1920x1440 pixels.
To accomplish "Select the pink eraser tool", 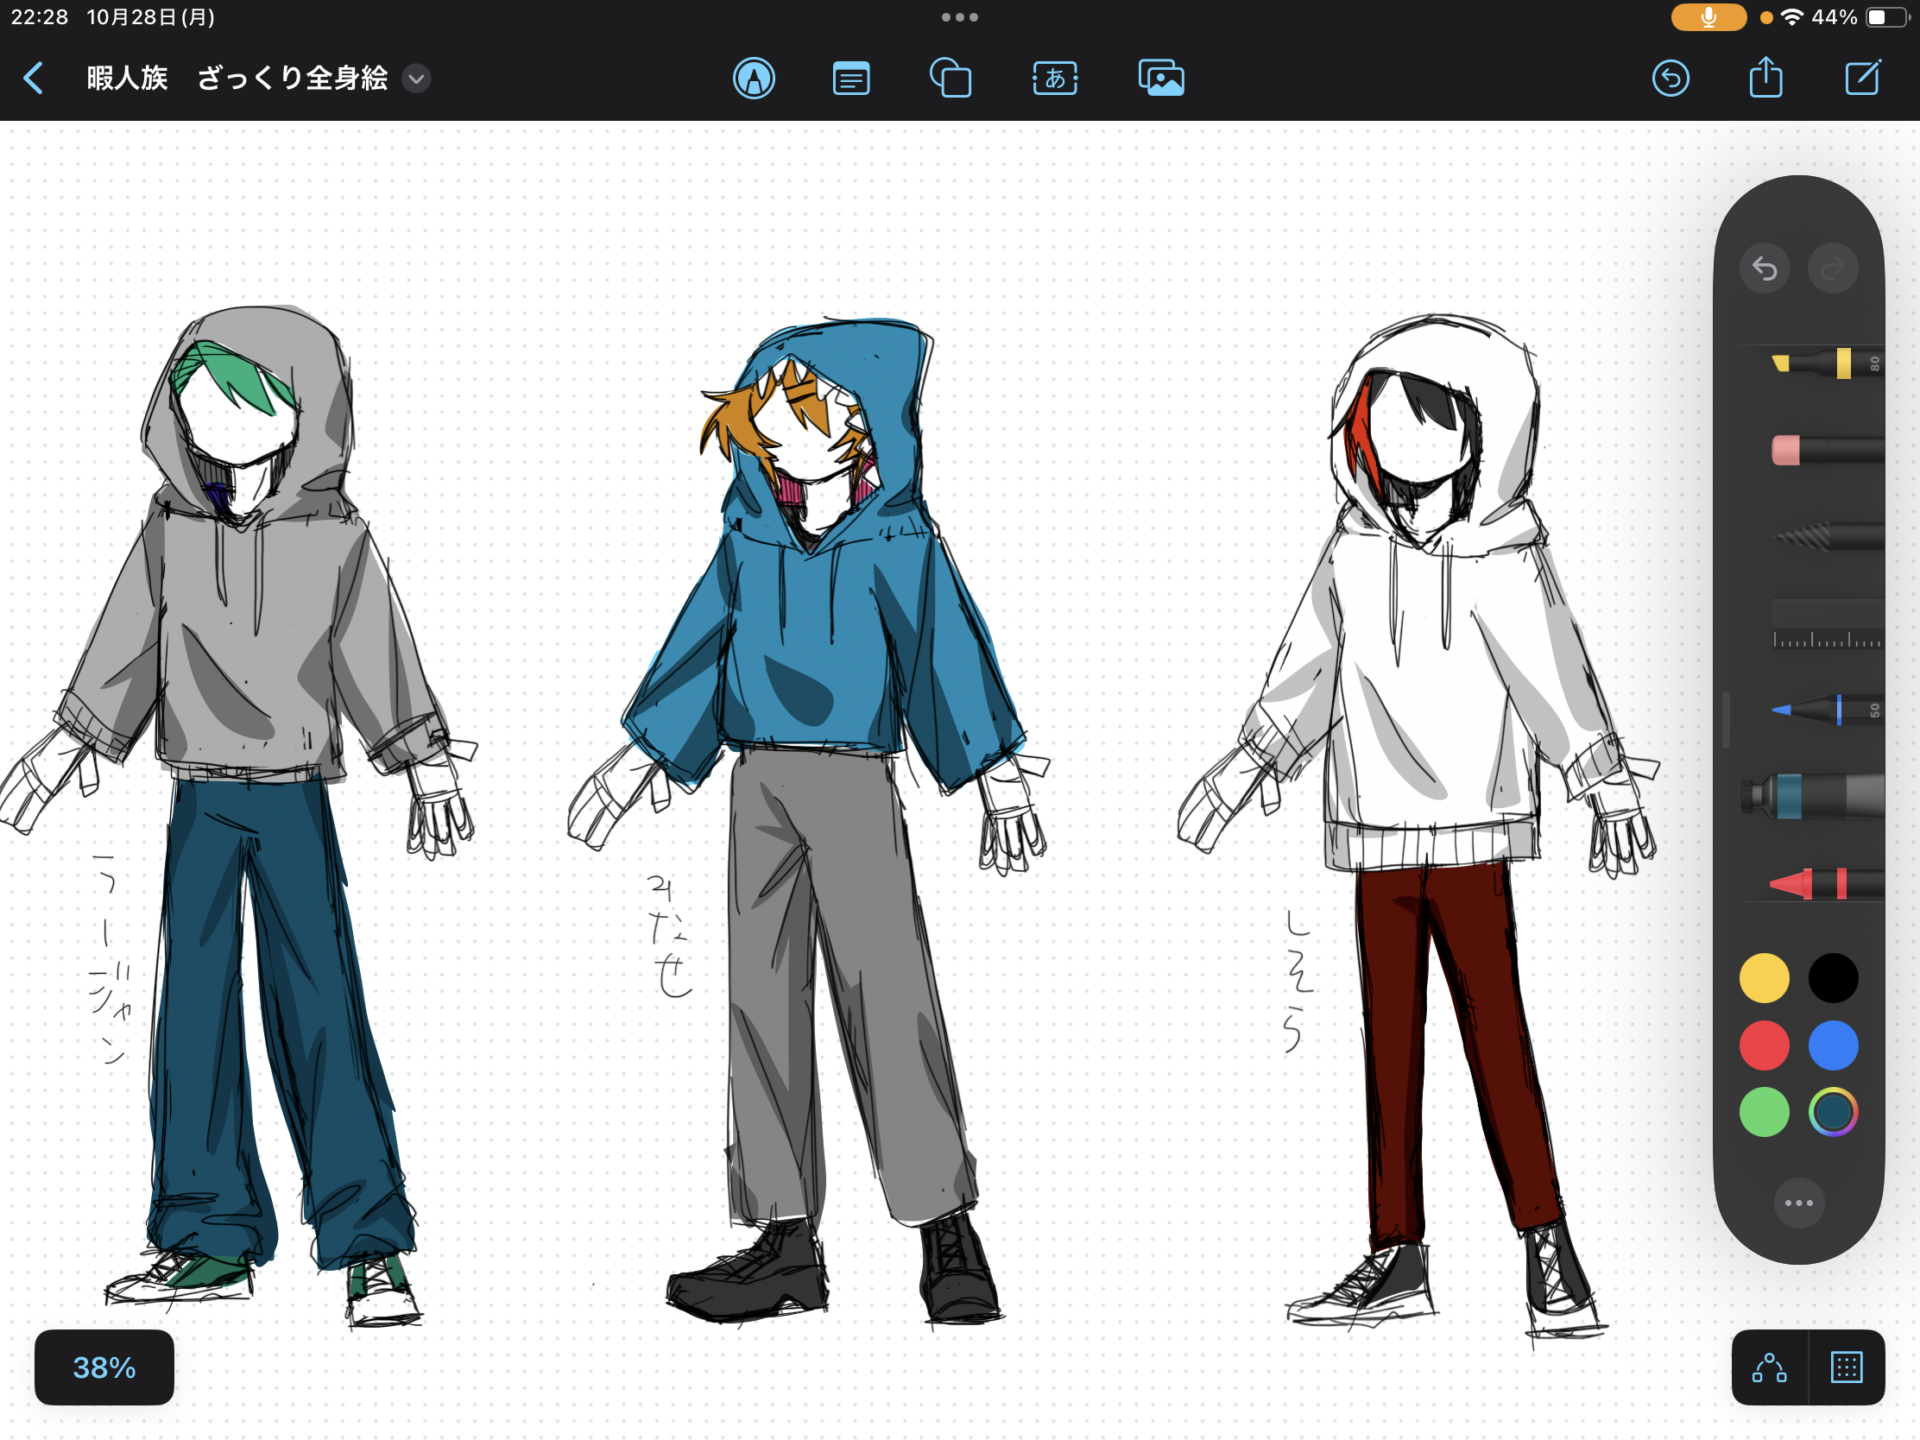I will click(x=1820, y=450).
